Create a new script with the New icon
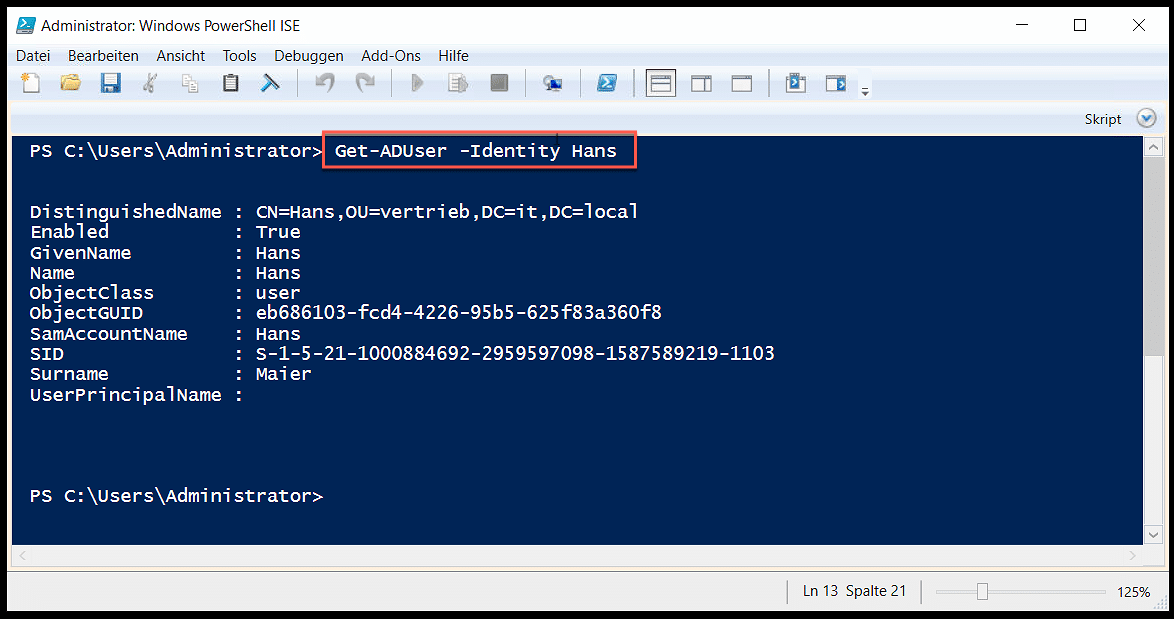Screen dimensions: 1174x619 [x=31, y=83]
